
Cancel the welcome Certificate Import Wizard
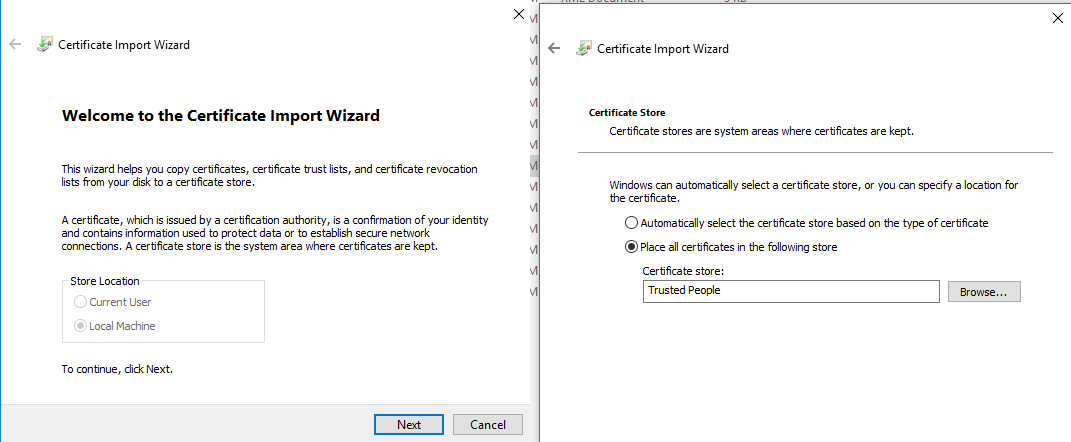[488, 424]
